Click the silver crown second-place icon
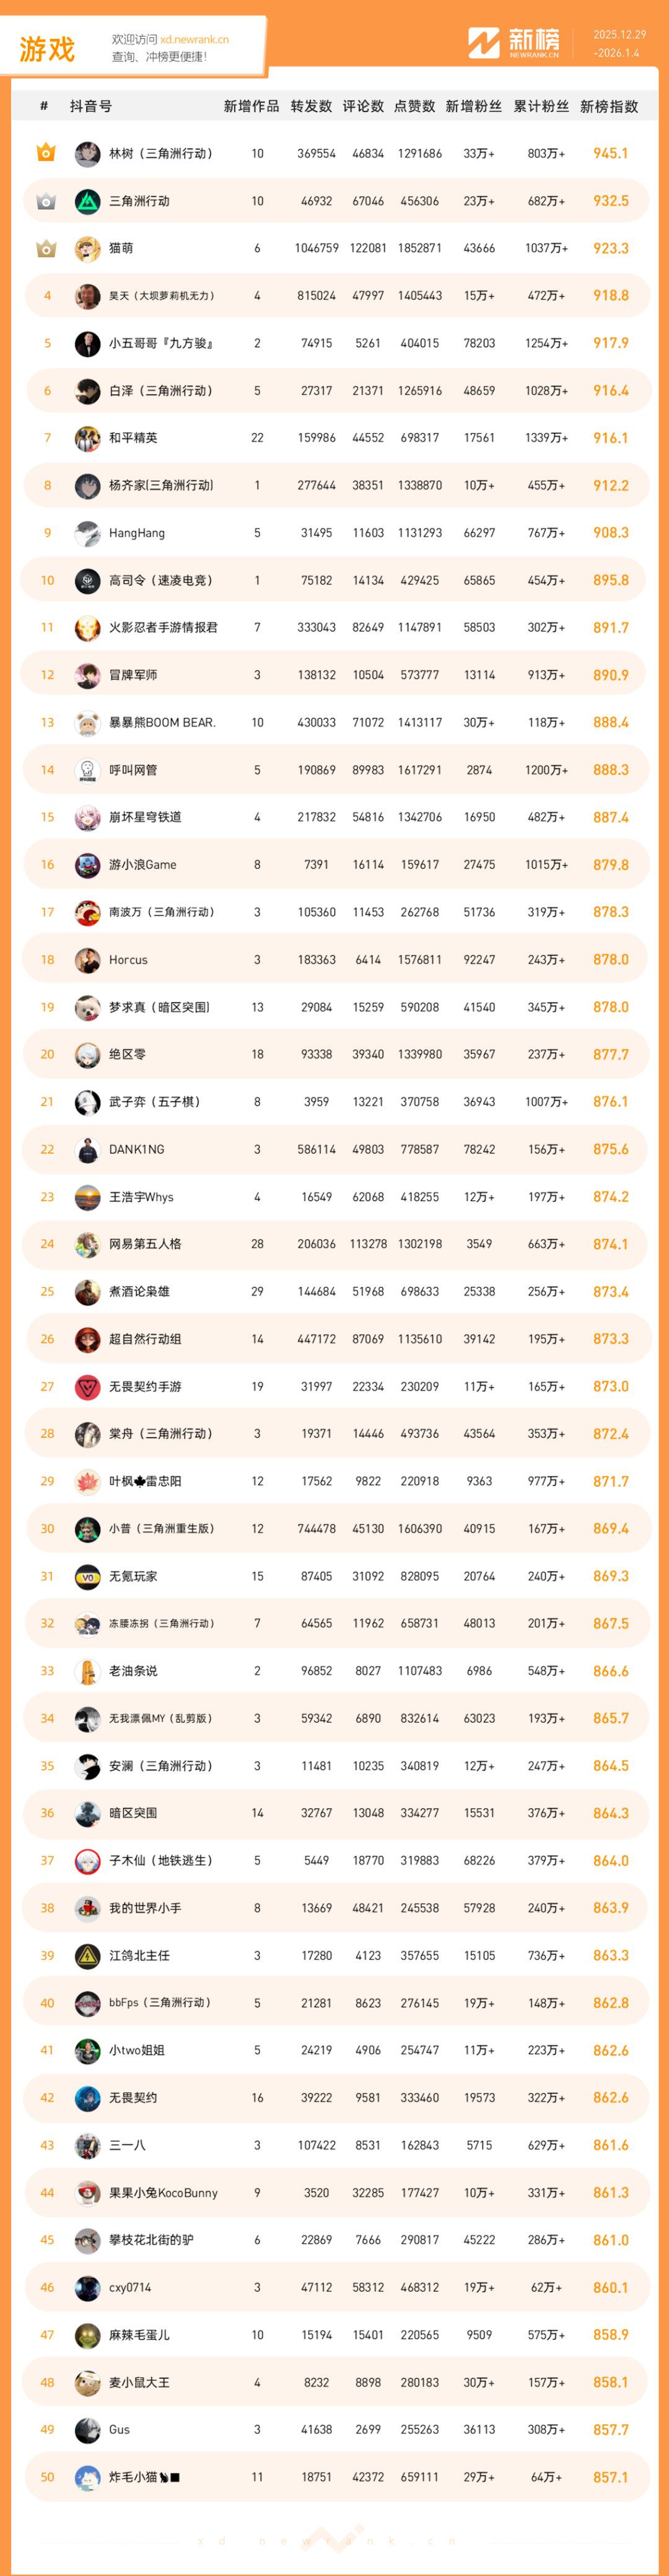The image size is (669, 2576). click(x=46, y=201)
